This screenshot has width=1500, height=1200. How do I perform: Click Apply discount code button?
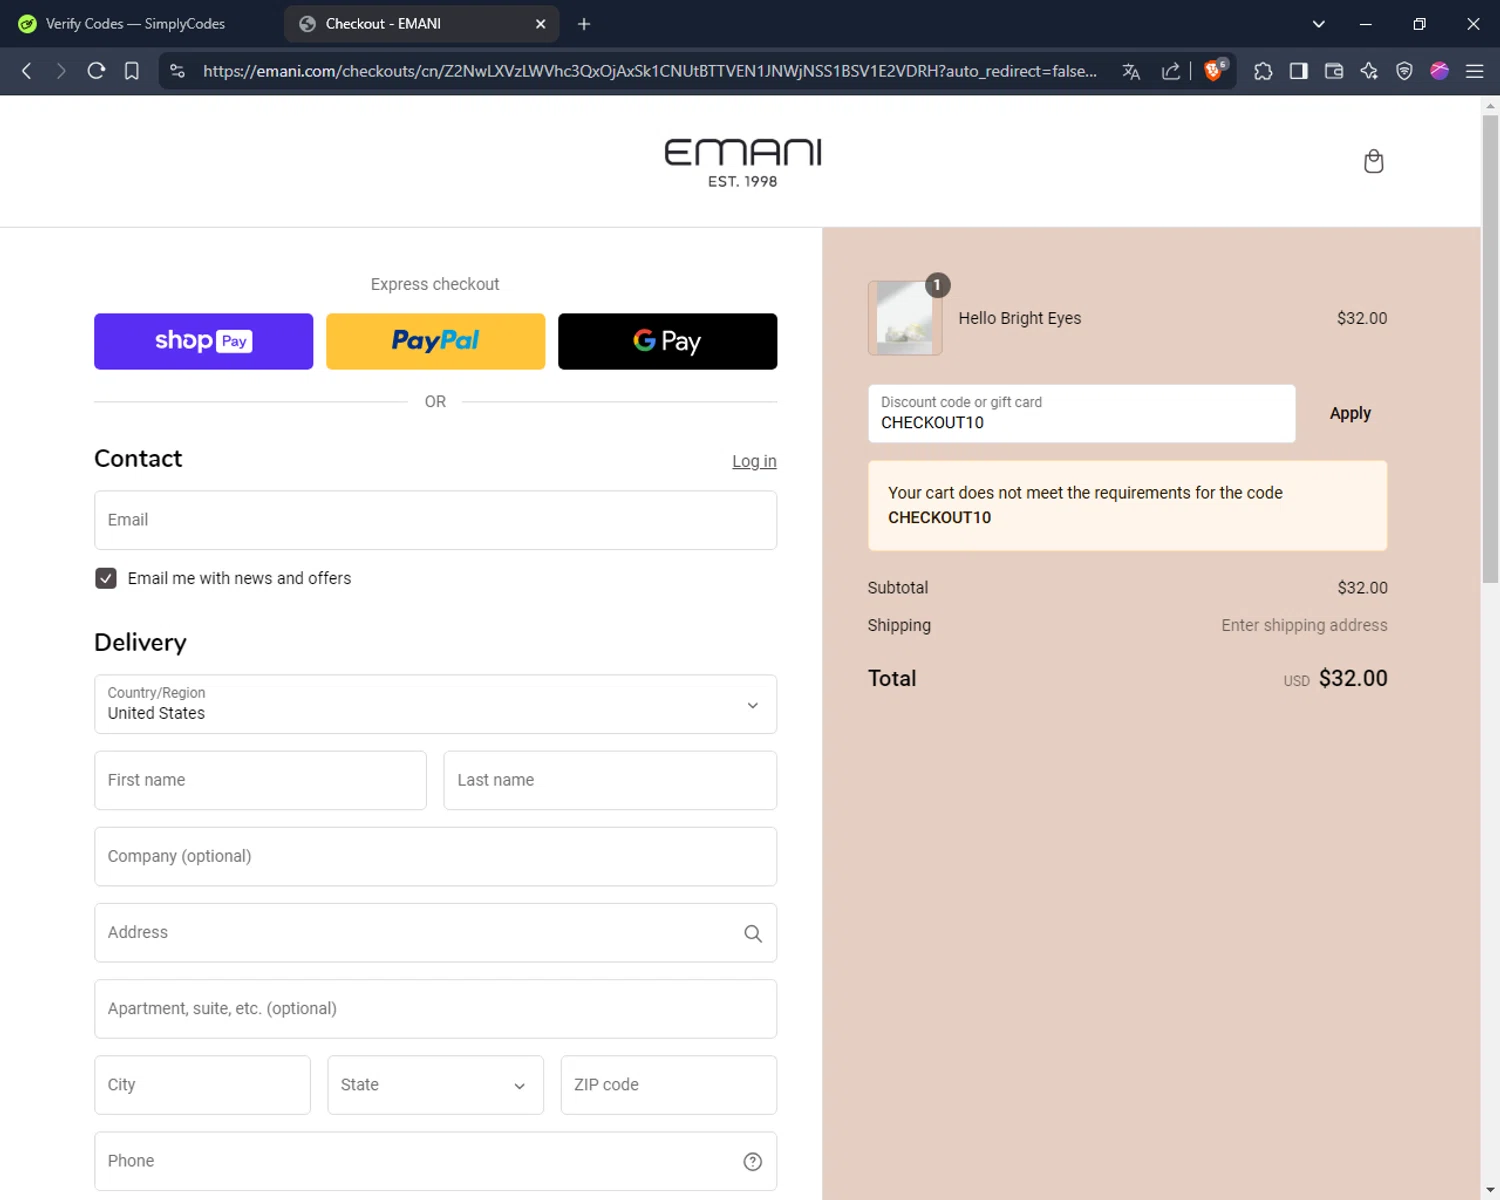[1350, 413]
